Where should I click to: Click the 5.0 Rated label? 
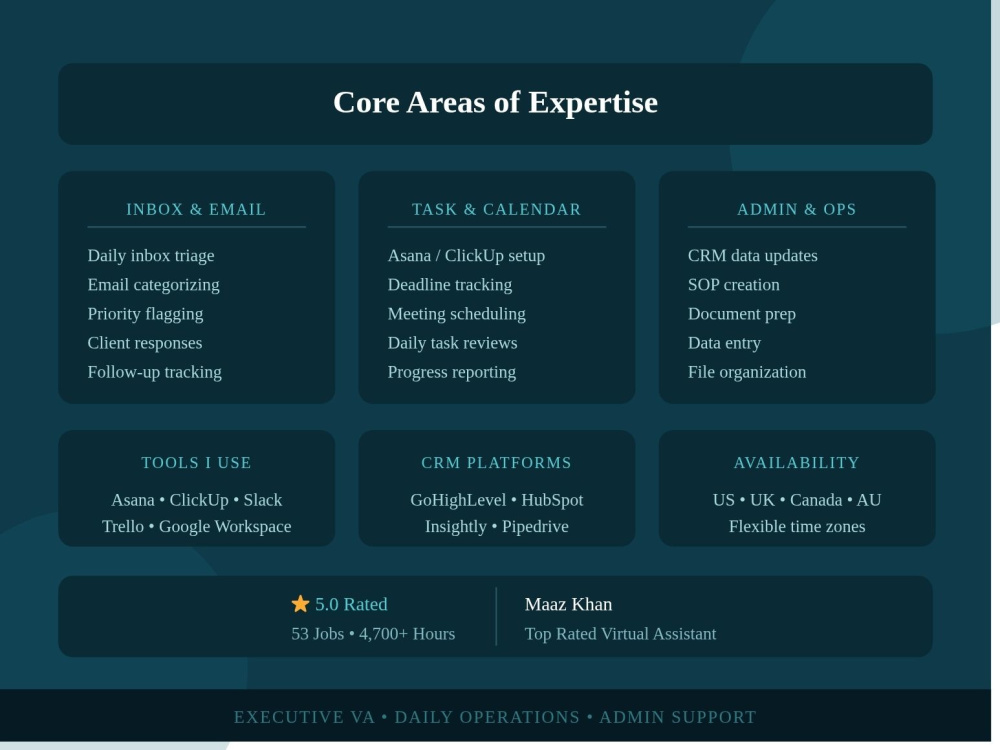(351, 604)
